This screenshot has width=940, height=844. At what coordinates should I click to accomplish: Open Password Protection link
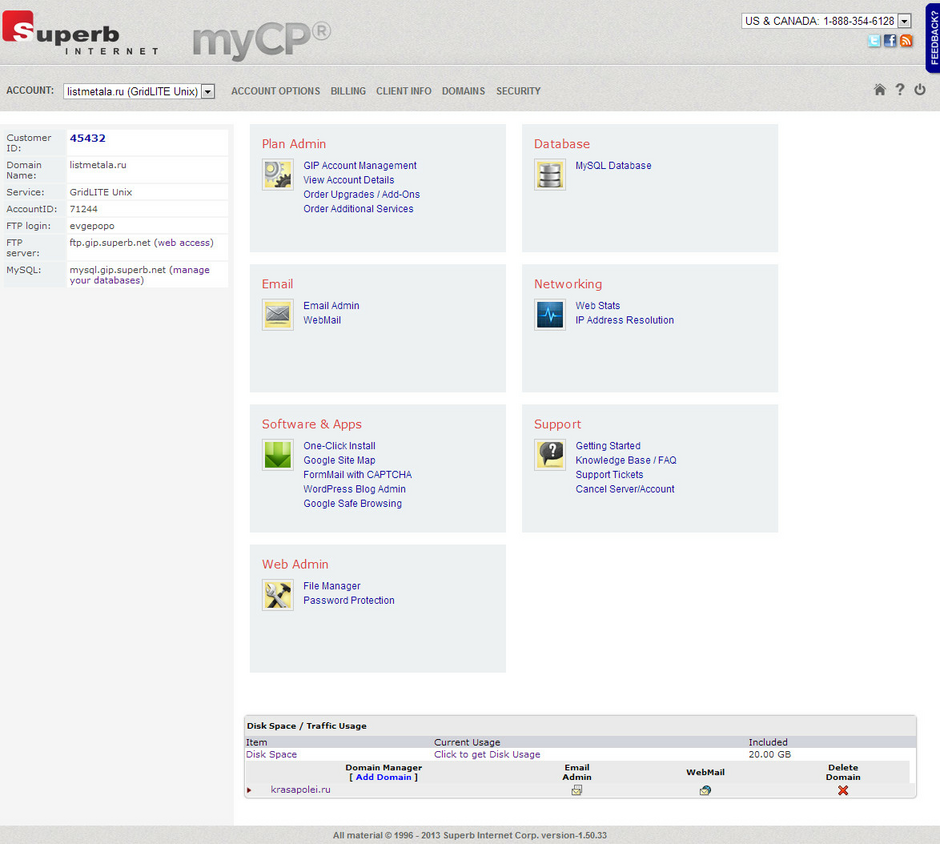coord(349,601)
